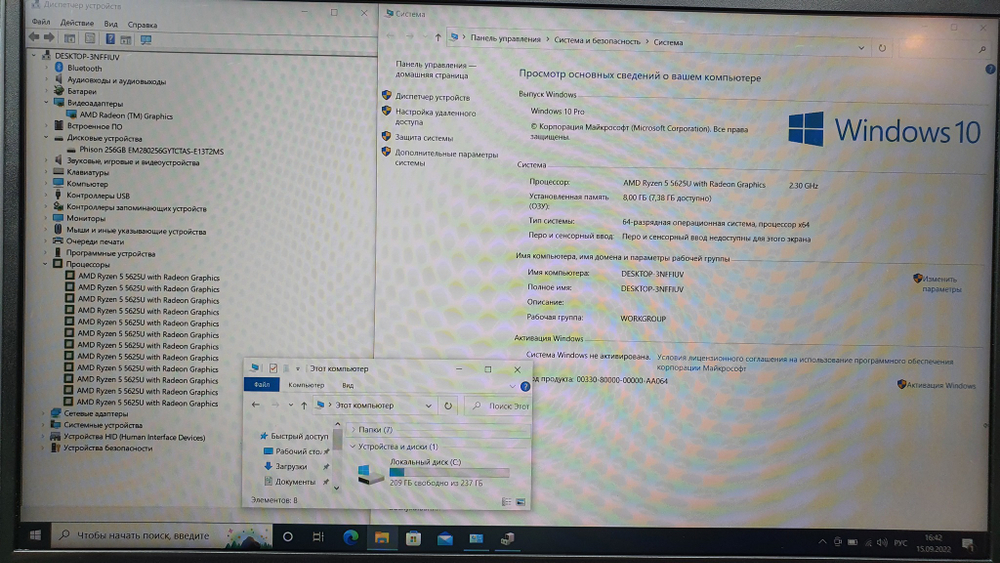
Task: Expand Сетевые адаптеры category
Action: pos(44,413)
